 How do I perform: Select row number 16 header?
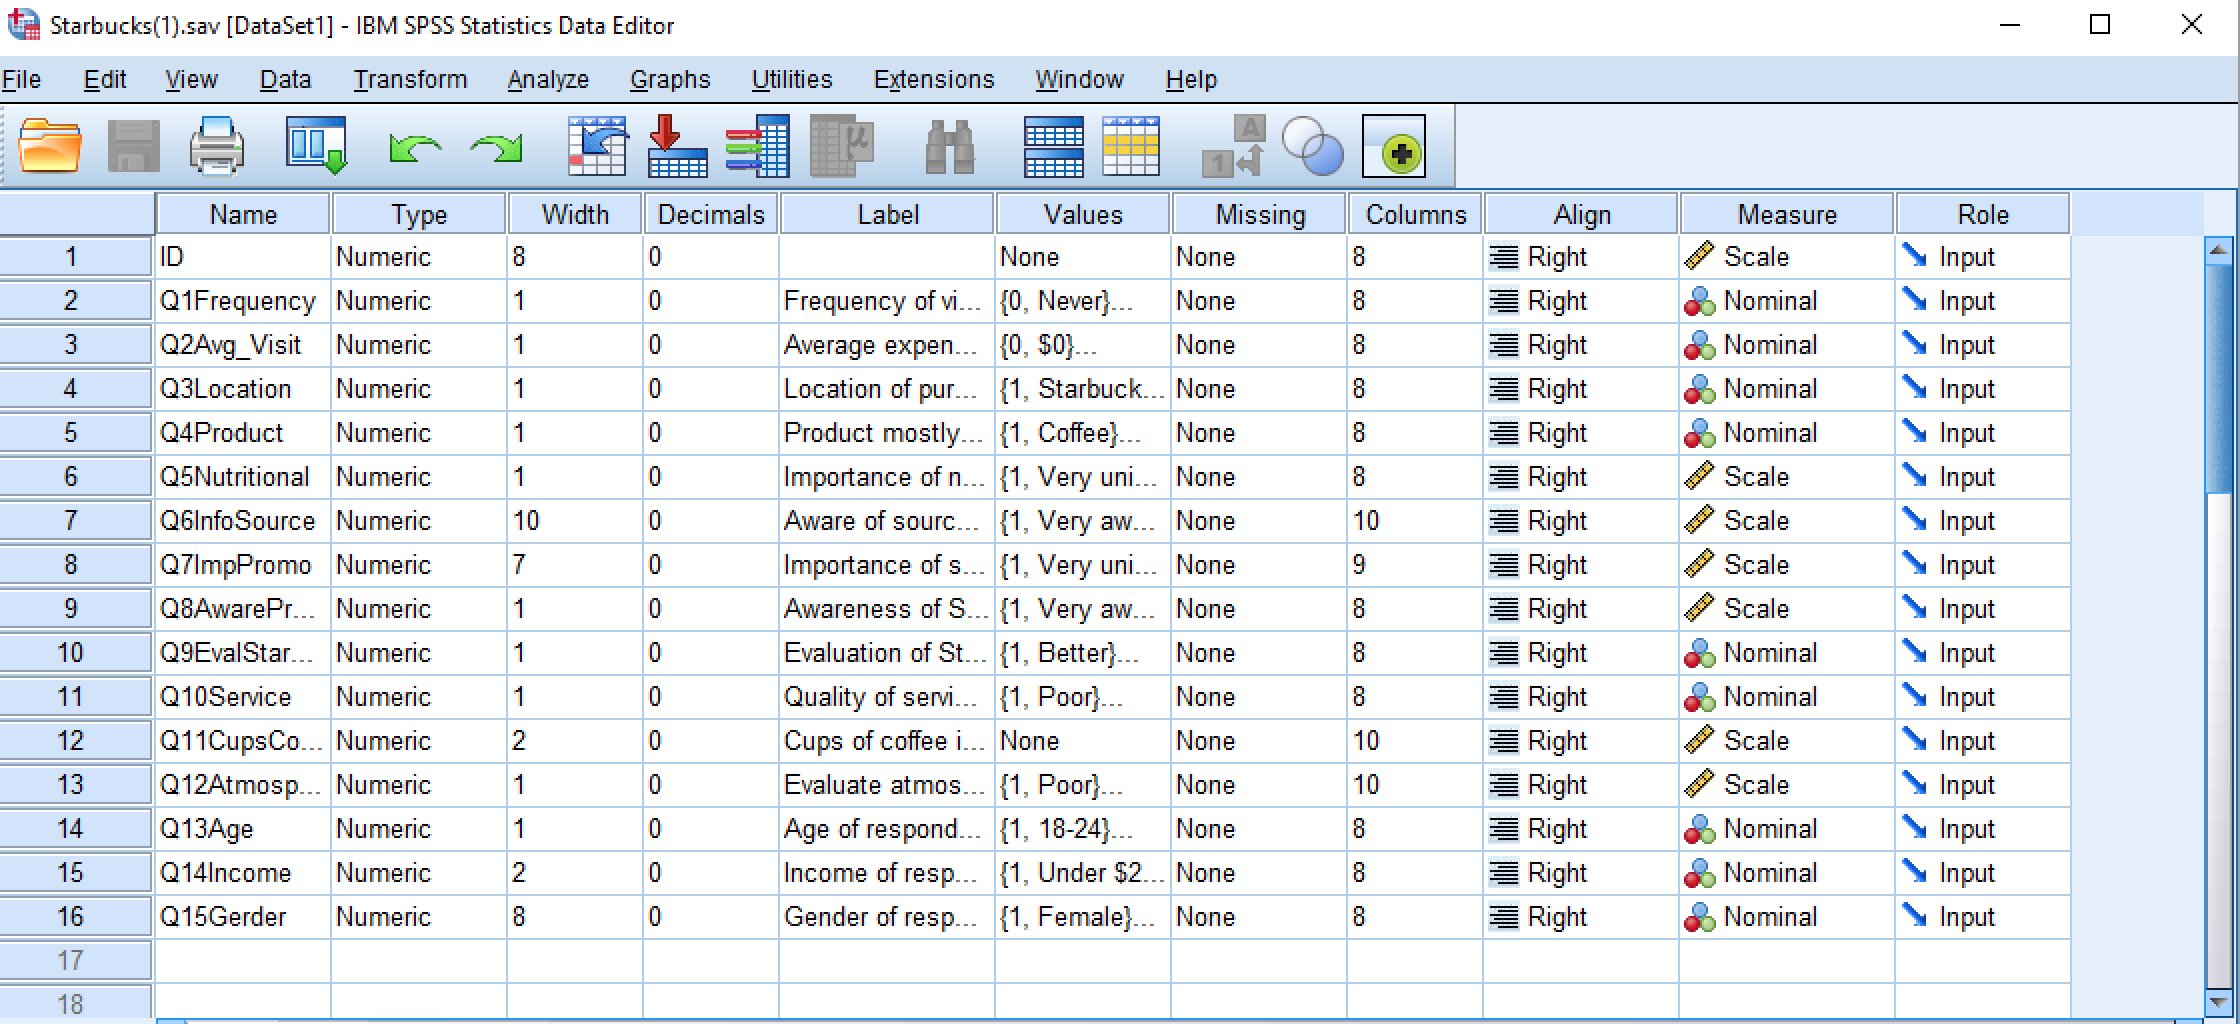(76, 917)
